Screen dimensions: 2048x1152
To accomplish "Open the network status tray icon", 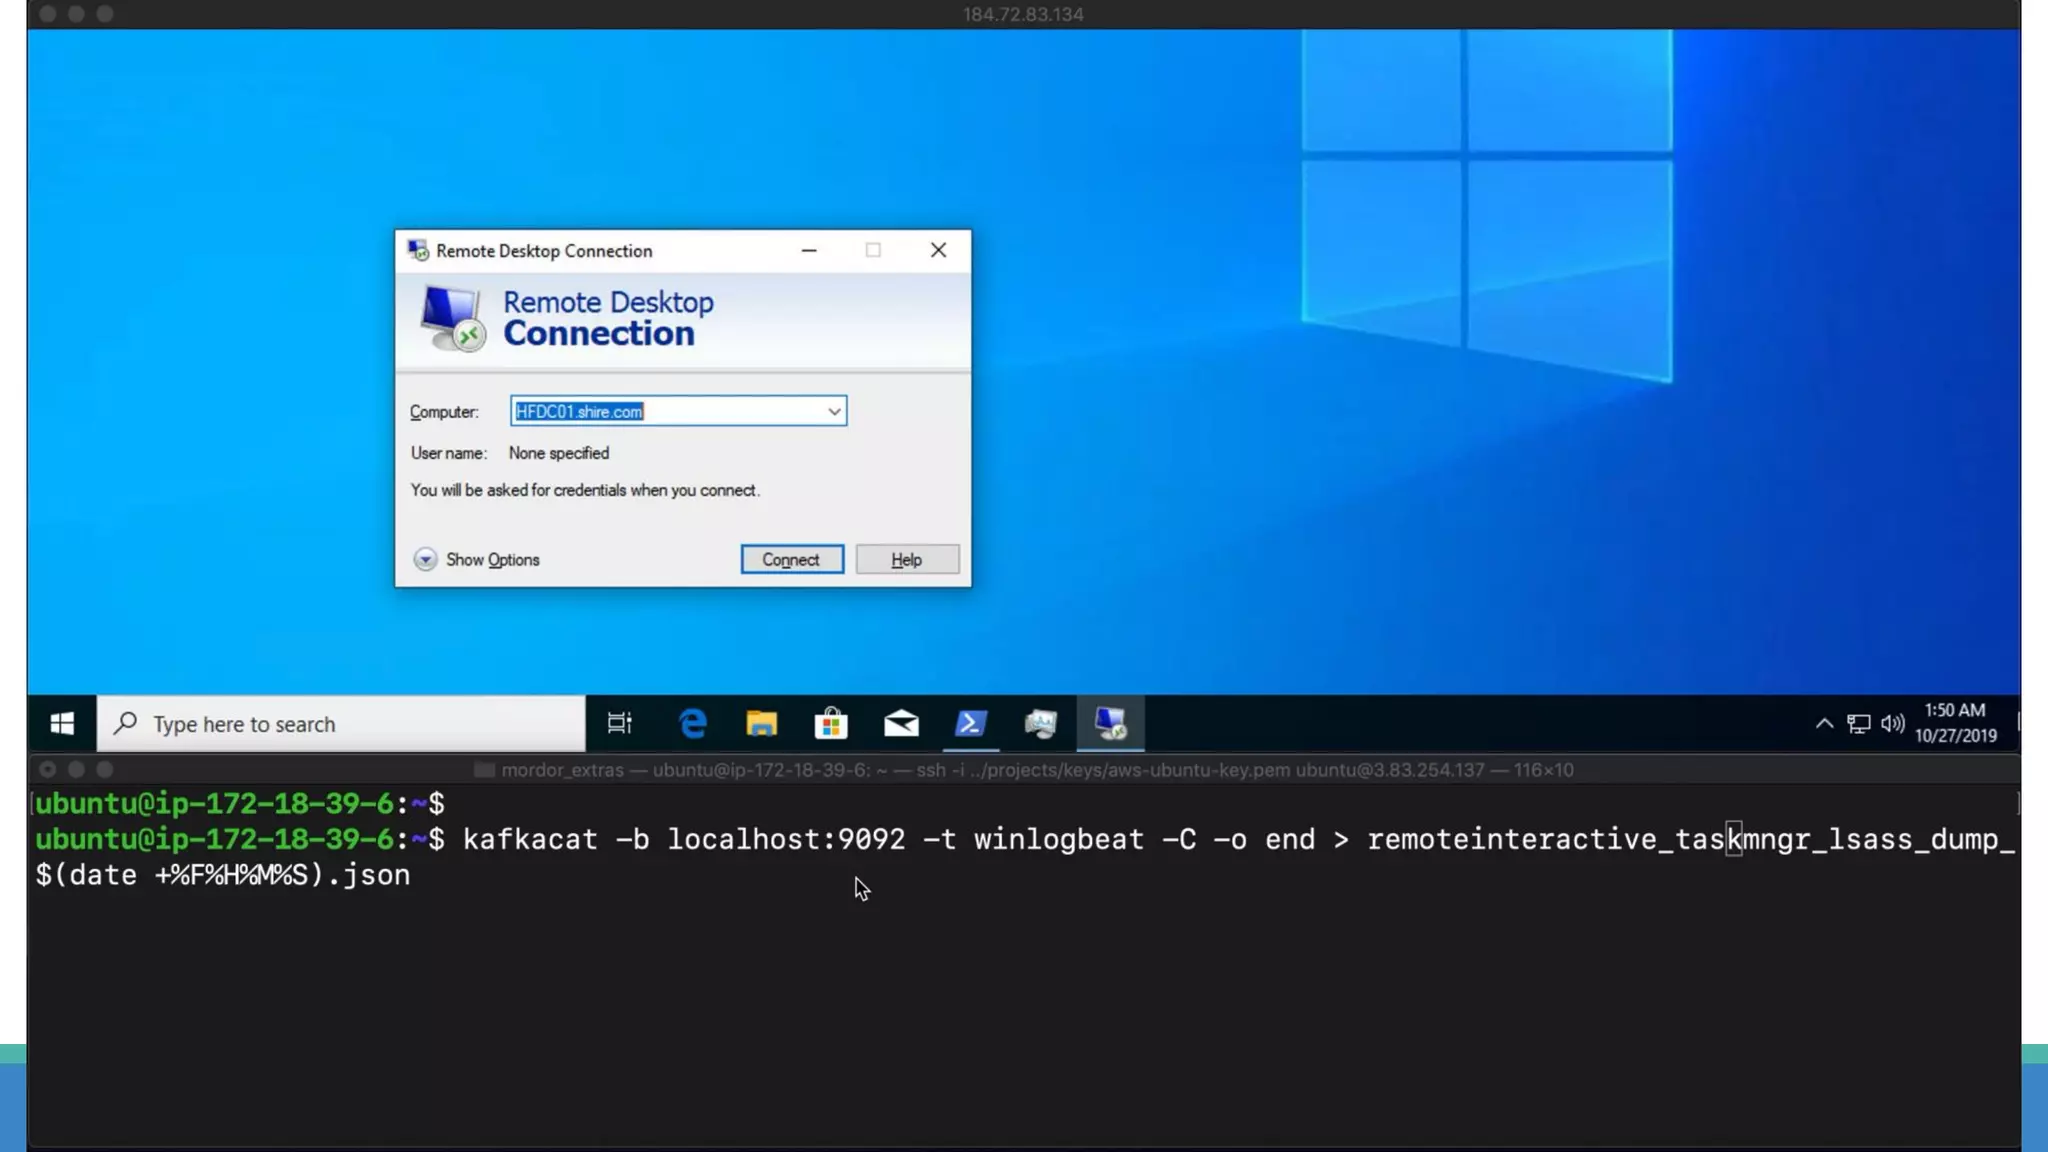I will pos(1859,723).
